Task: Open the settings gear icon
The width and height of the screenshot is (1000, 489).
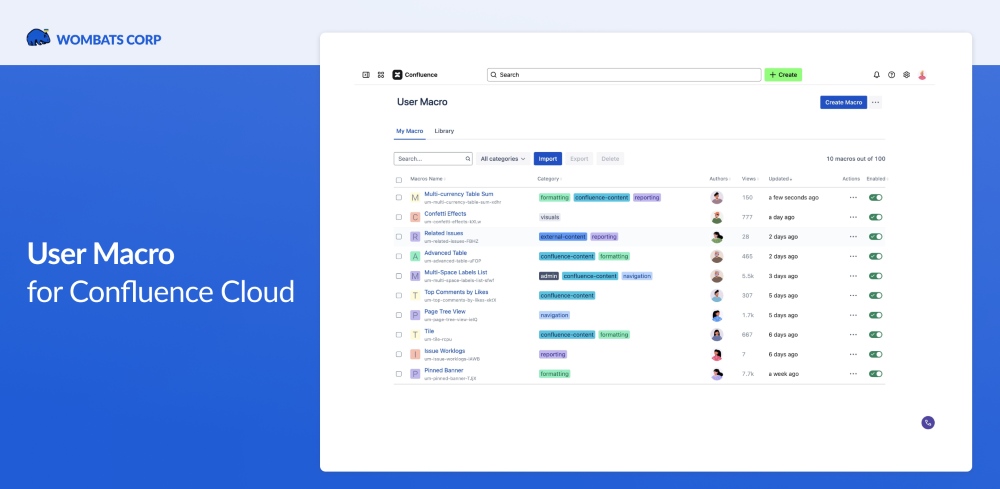Action: (906, 75)
